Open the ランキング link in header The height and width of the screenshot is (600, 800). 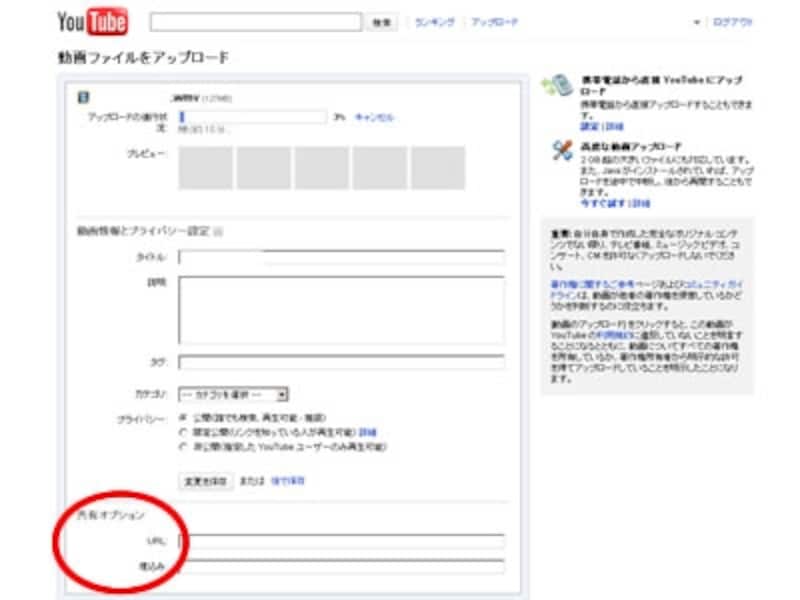434,22
